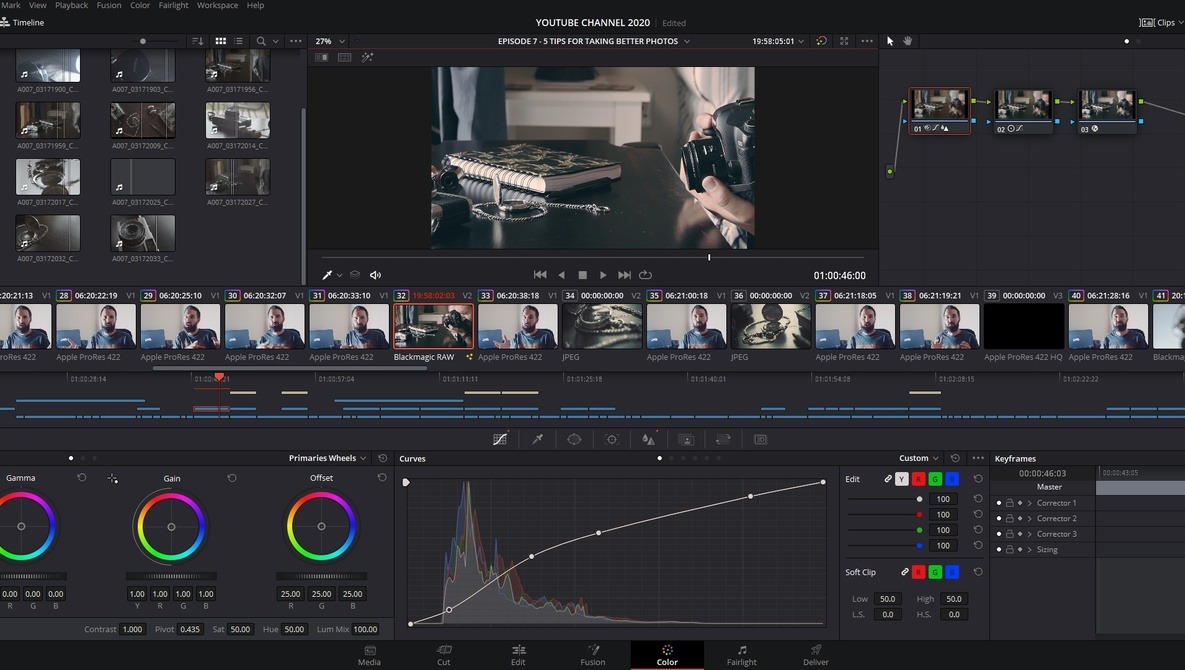Open the Playback menu
The image size is (1185, 670).
[71, 5]
